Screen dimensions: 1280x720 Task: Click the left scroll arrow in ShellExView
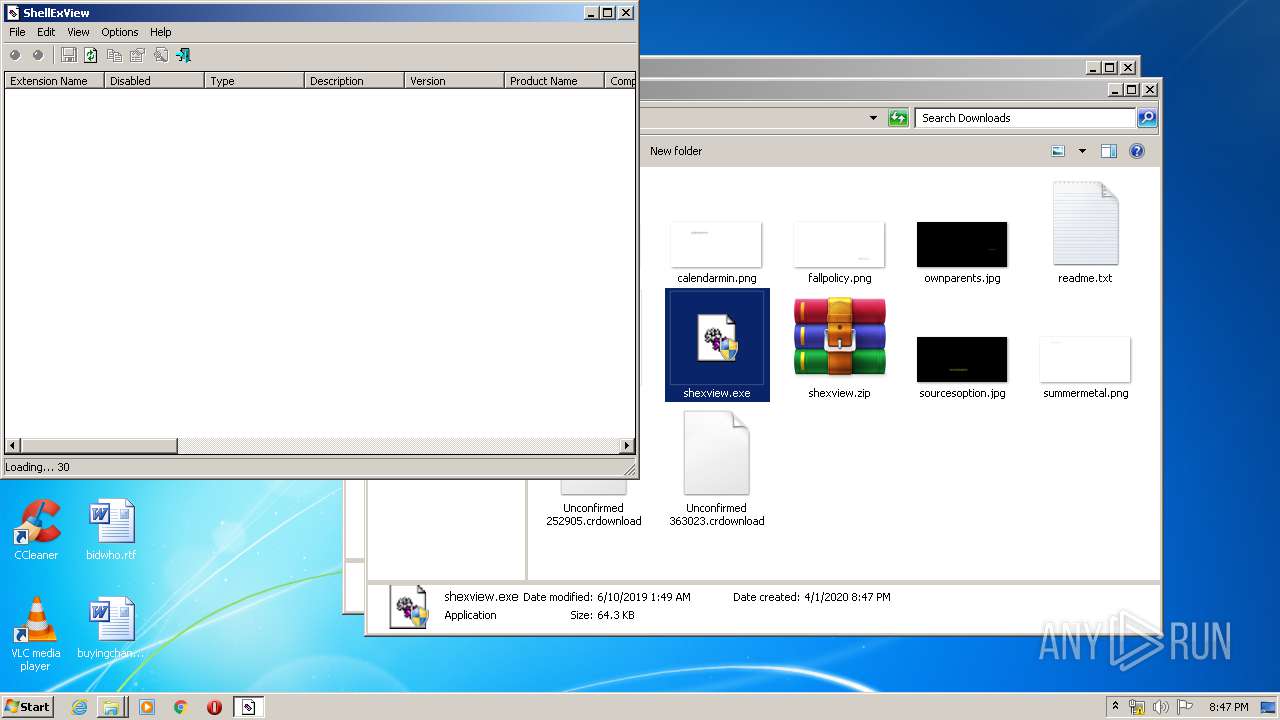(12, 446)
